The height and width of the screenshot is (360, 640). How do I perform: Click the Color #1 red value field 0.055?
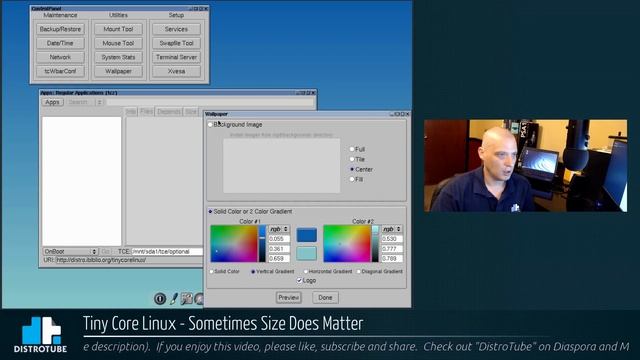(x=279, y=239)
